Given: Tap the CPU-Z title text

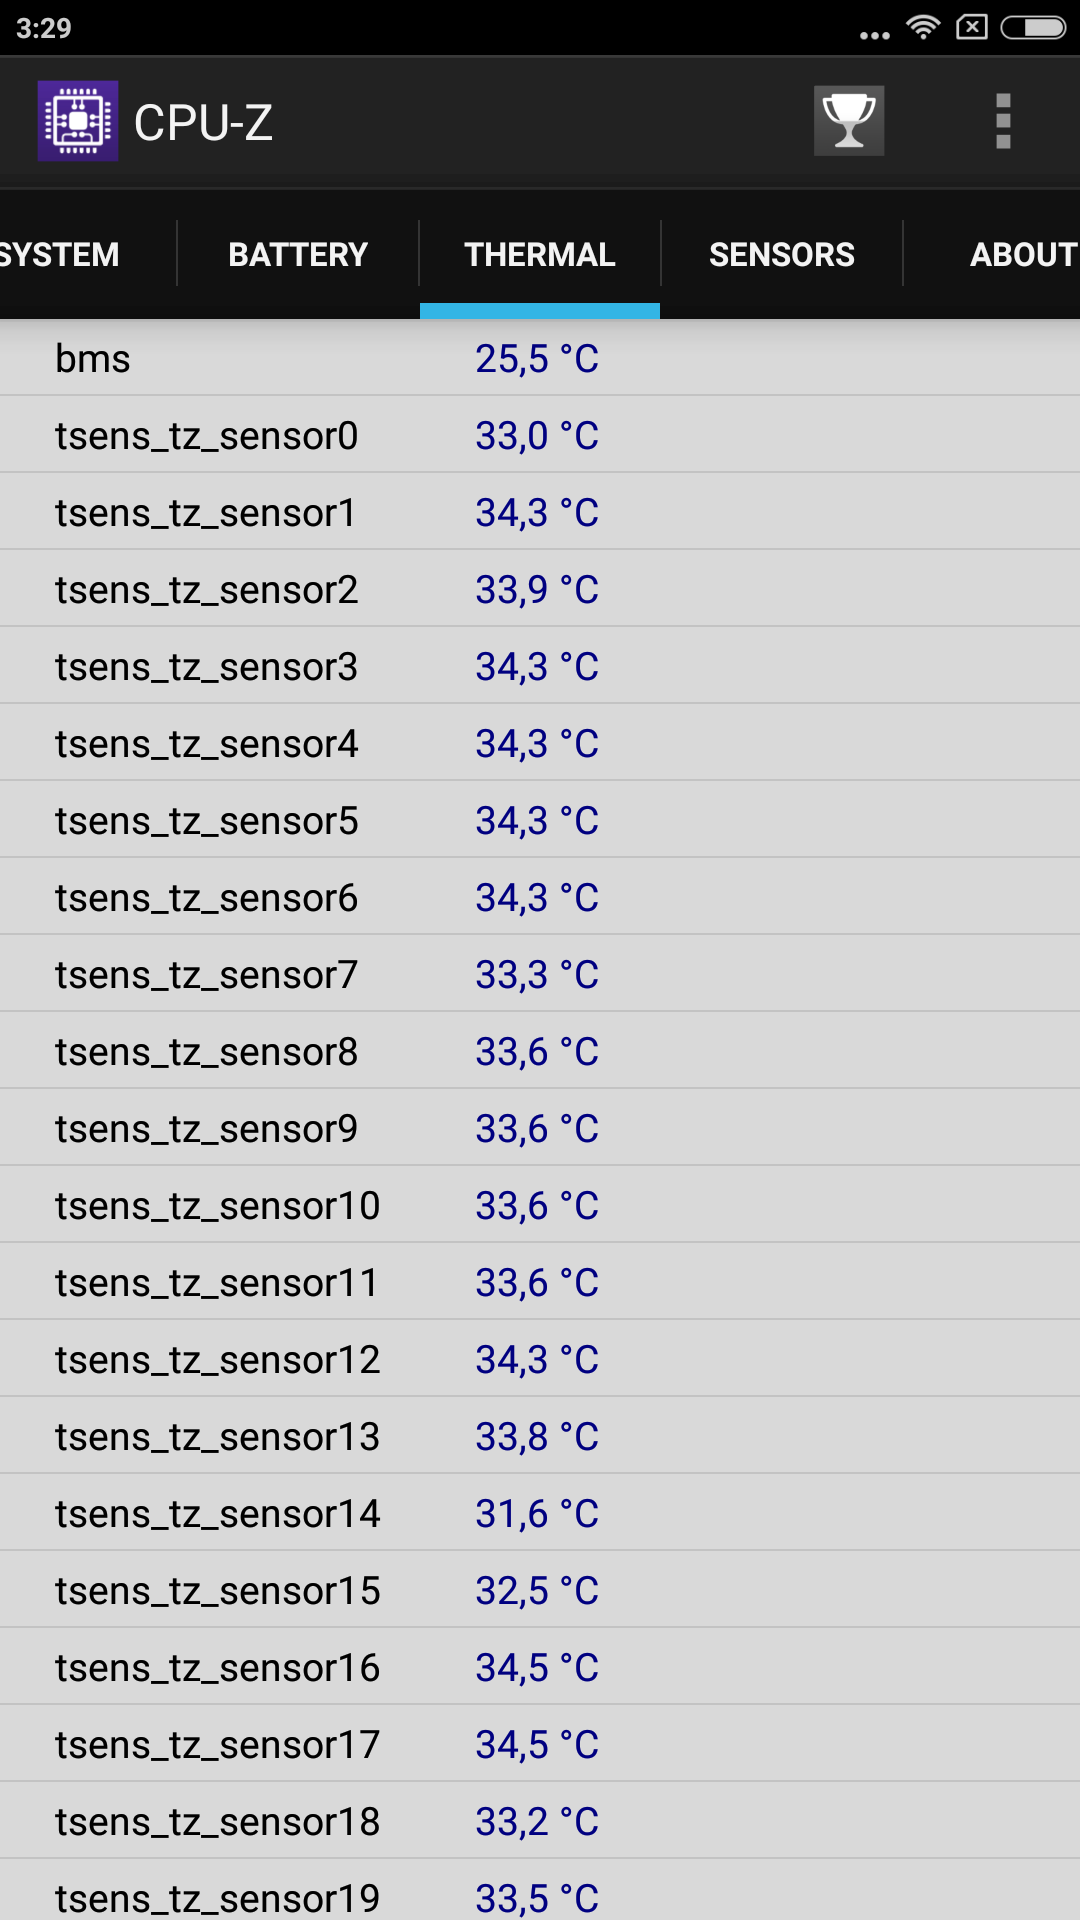Looking at the screenshot, I should pyautogui.click(x=203, y=122).
